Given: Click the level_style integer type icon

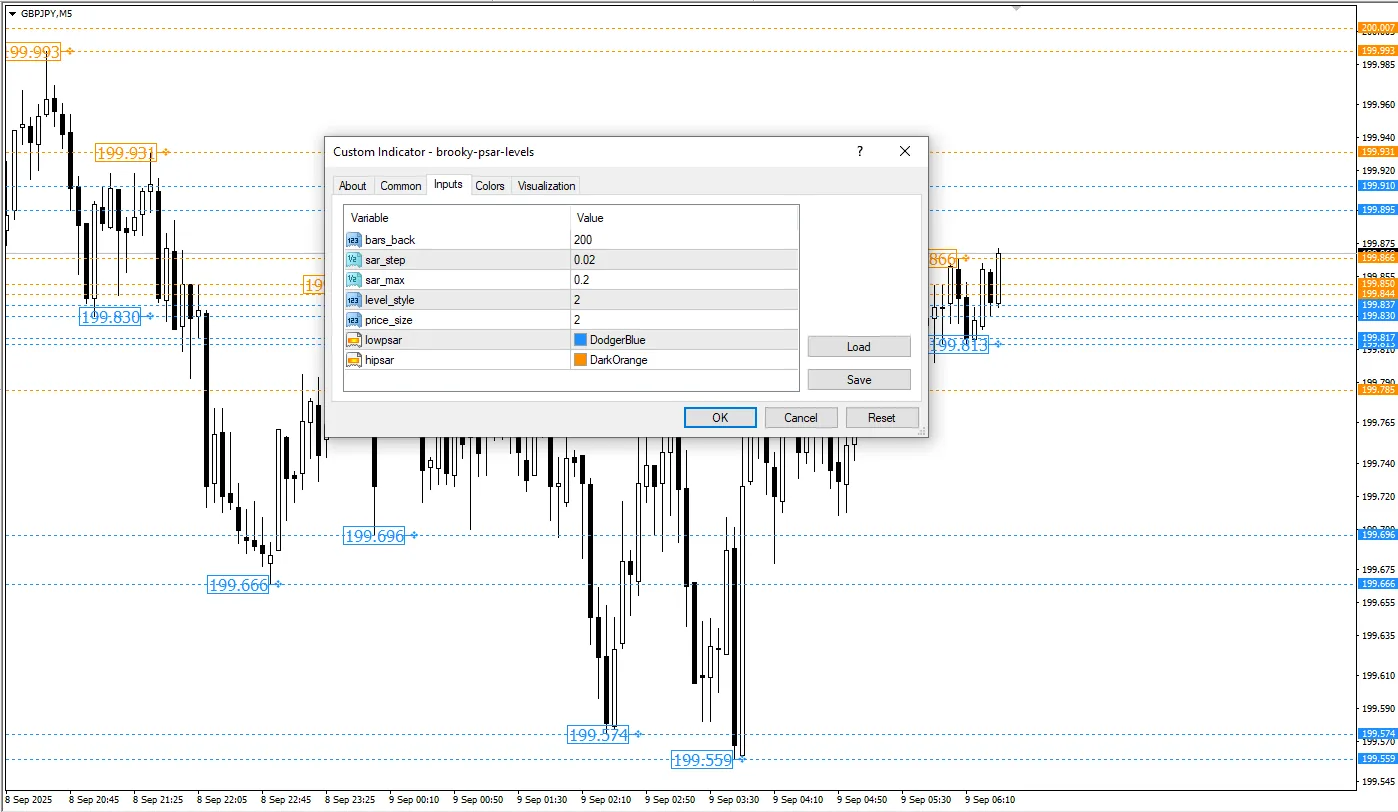Looking at the screenshot, I should click(354, 300).
